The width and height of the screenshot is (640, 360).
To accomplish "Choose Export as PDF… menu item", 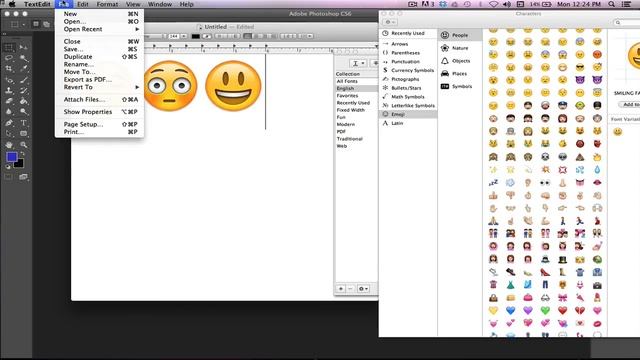I will tap(99, 80).
